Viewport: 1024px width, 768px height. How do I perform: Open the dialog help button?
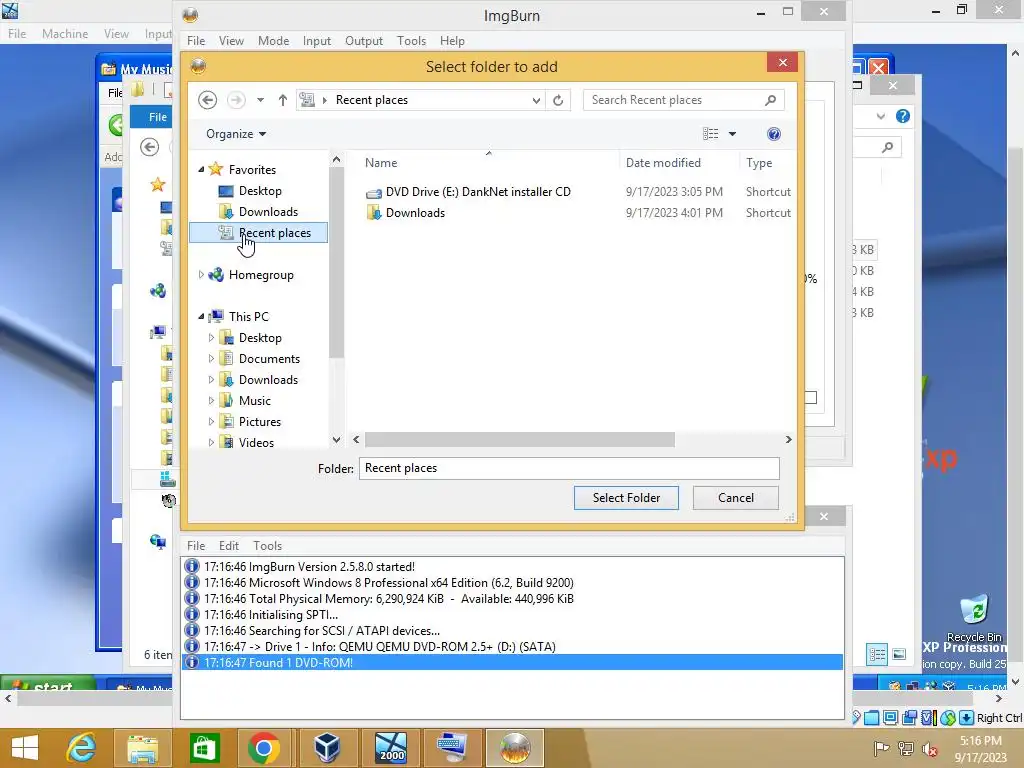pyautogui.click(x=773, y=134)
